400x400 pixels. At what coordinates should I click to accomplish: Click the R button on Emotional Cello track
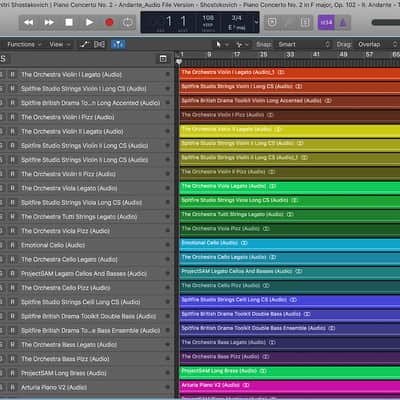click(12, 245)
